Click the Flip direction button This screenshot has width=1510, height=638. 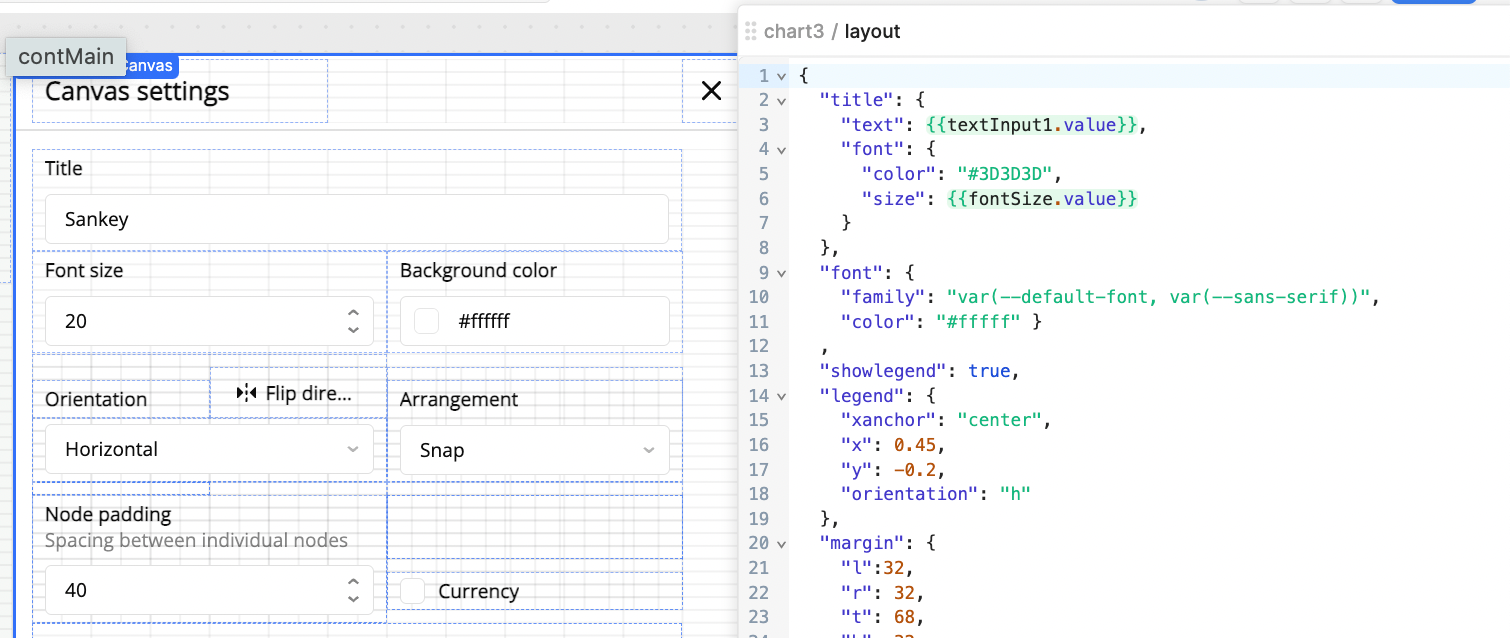pyautogui.click(x=294, y=393)
